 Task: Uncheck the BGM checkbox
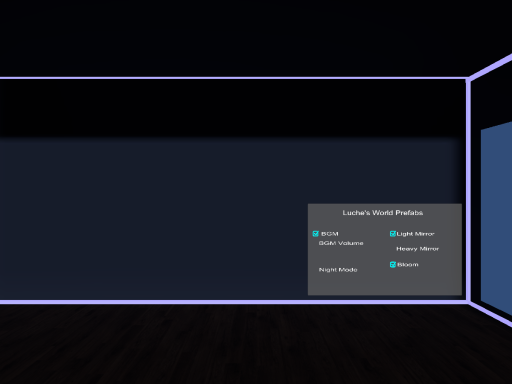click(316, 234)
